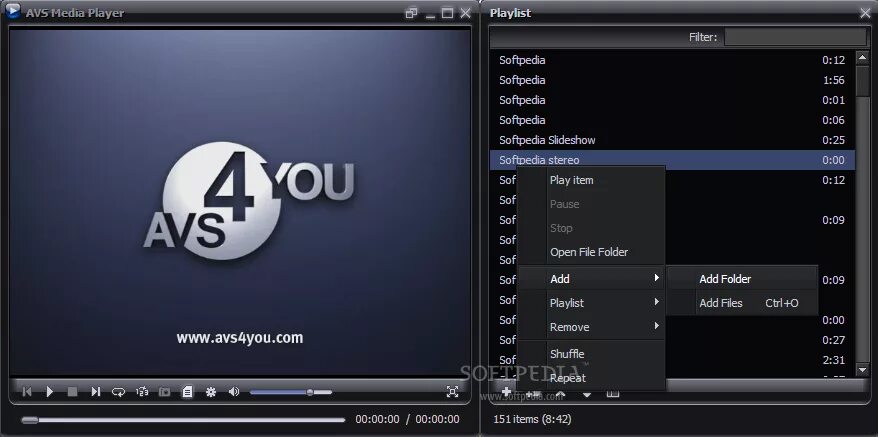
Task: Click the AVS Media Player app logo icon
Action: (x=12, y=11)
